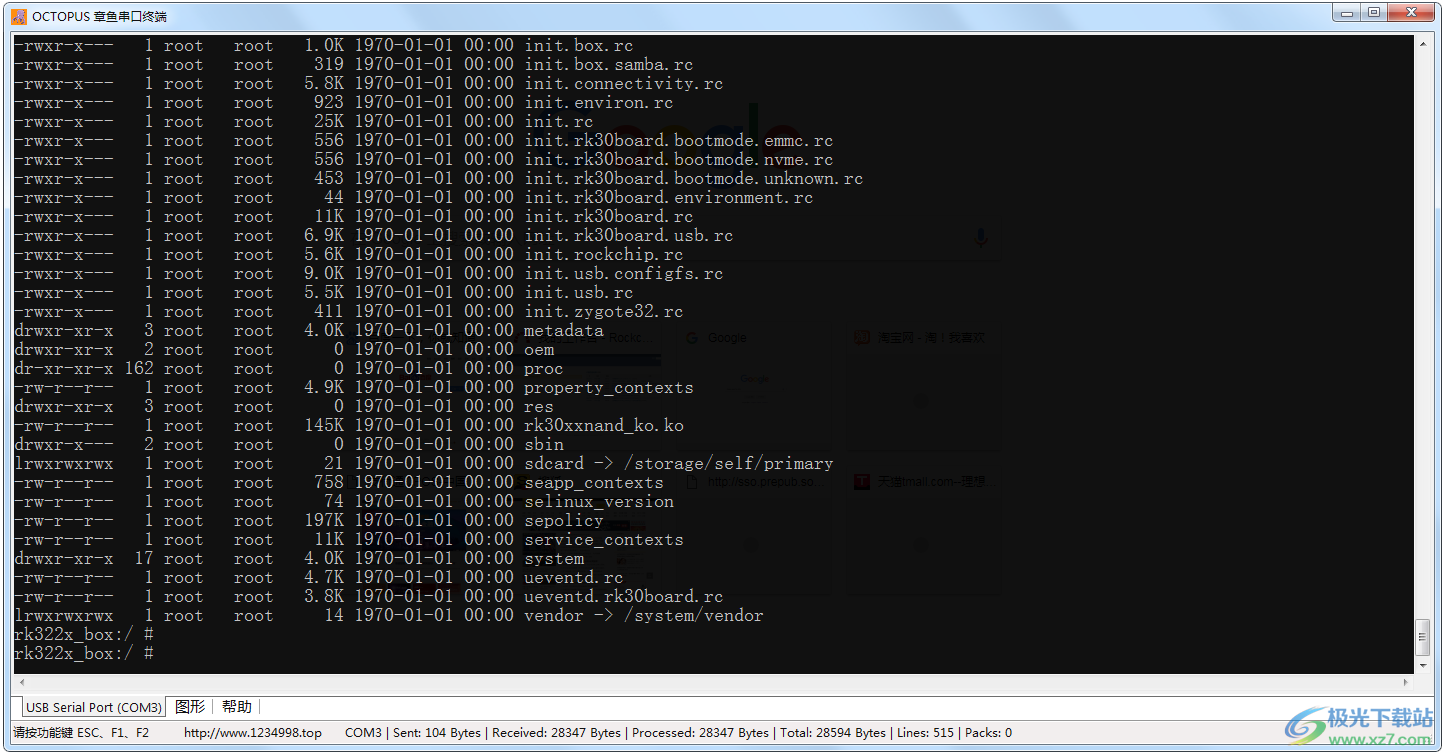The image size is (1444, 756).
Task: Click the init.rc file name
Action: tap(559, 121)
